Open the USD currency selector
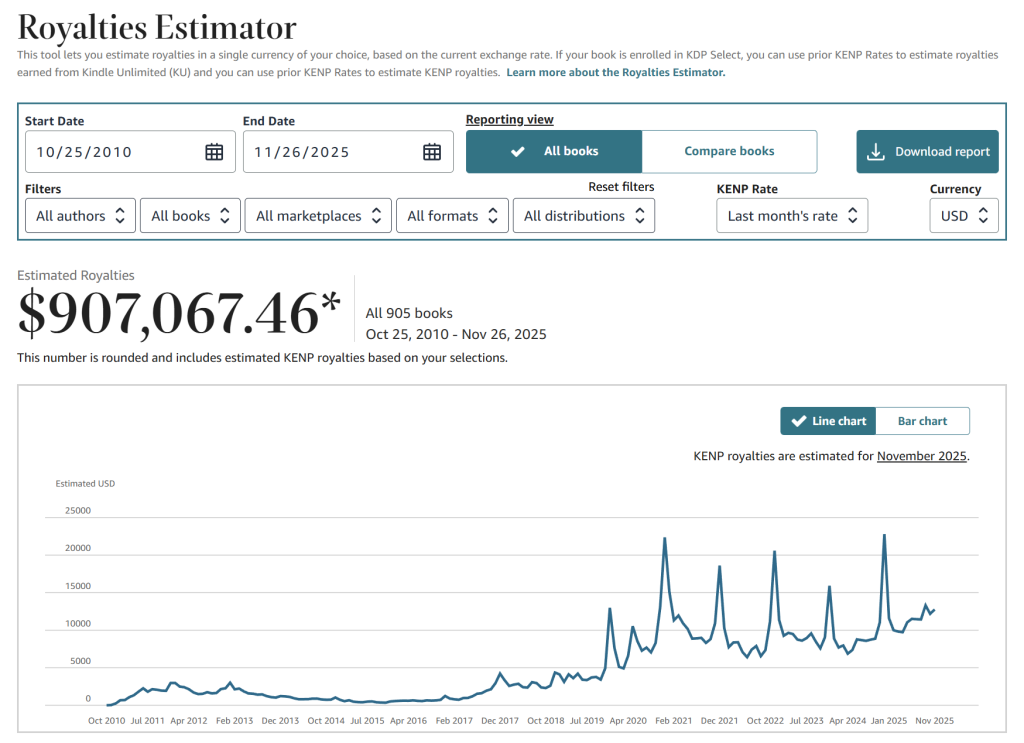This screenshot has height=743, width=1024. [x=963, y=216]
